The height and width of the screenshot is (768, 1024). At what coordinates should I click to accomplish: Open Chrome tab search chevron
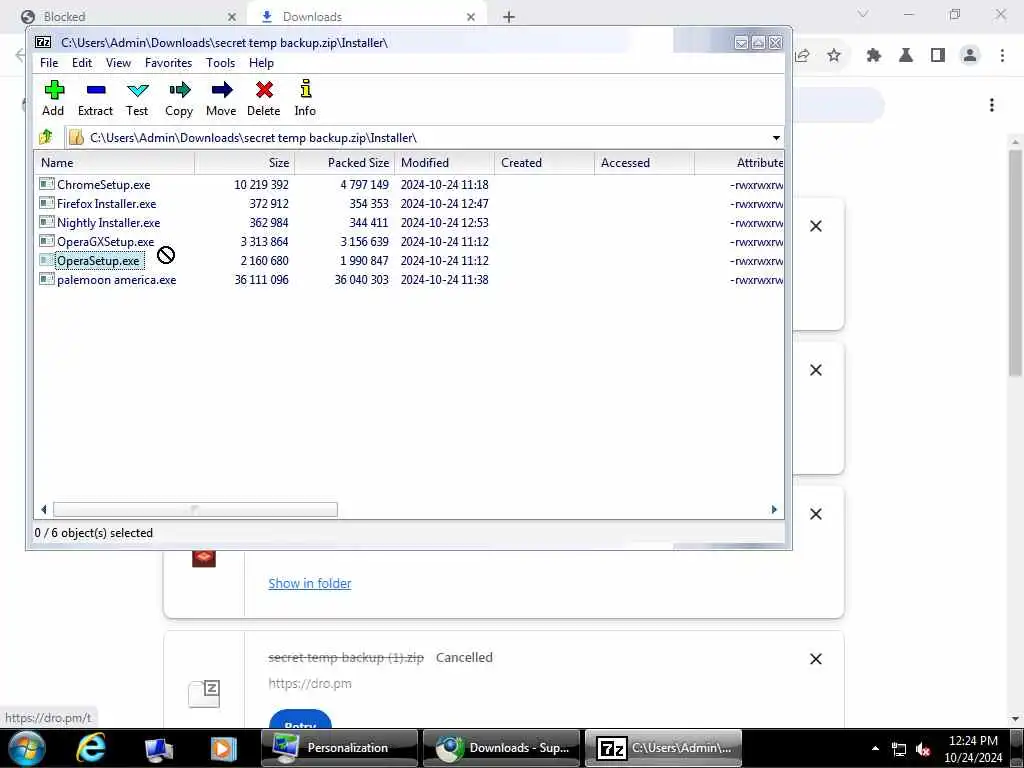point(863,14)
